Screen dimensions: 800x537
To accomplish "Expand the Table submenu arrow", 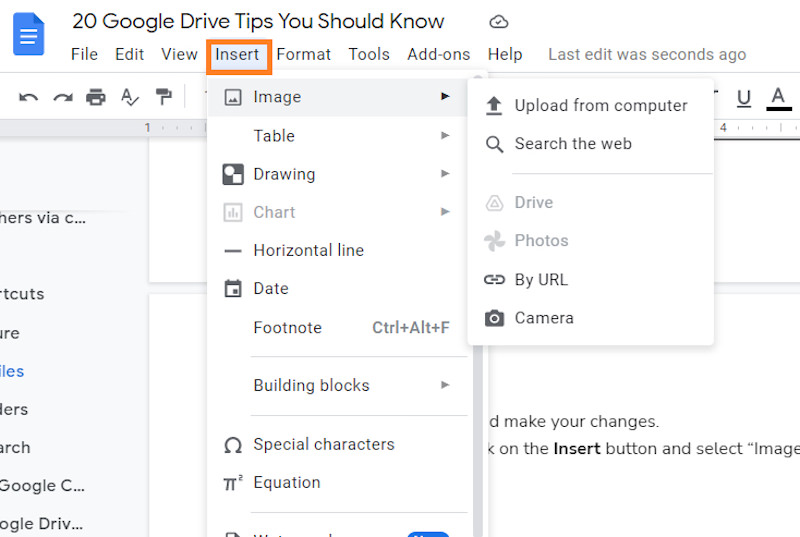I will coord(445,135).
